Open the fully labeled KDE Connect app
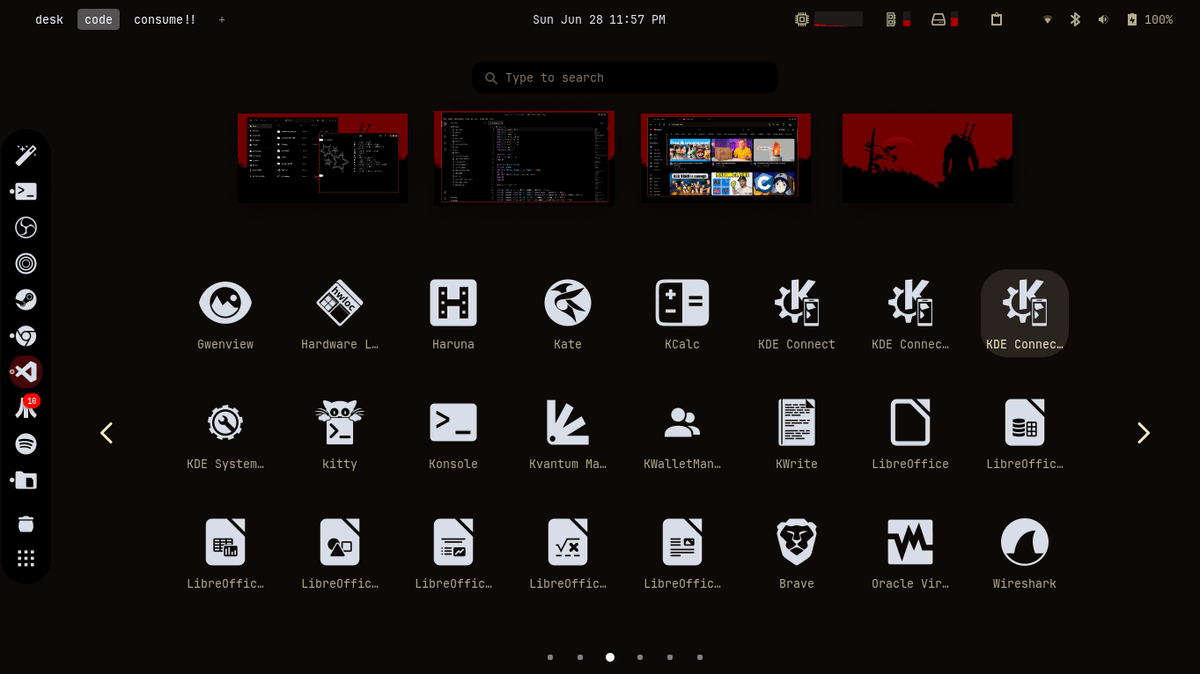Screen dimensions: 1200x674 [796, 313]
